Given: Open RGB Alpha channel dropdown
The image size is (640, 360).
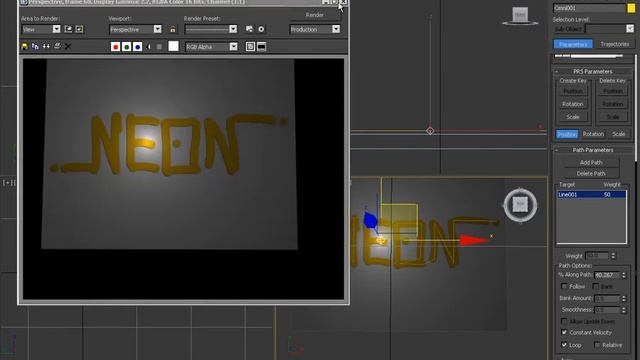Looking at the screenshot, I should click(x=211, y=47).
